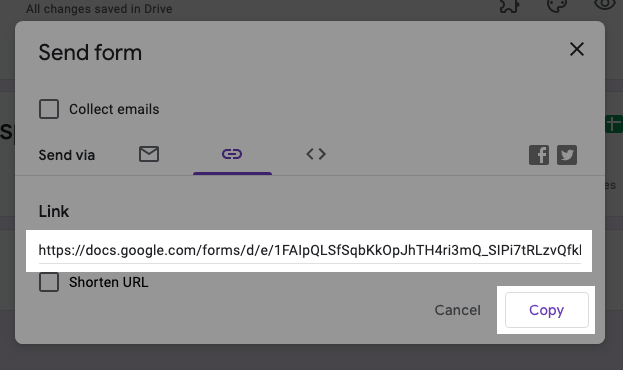Click the Link heading label
The height and width of the screenshot is (370, 623).
coord(54,211)
